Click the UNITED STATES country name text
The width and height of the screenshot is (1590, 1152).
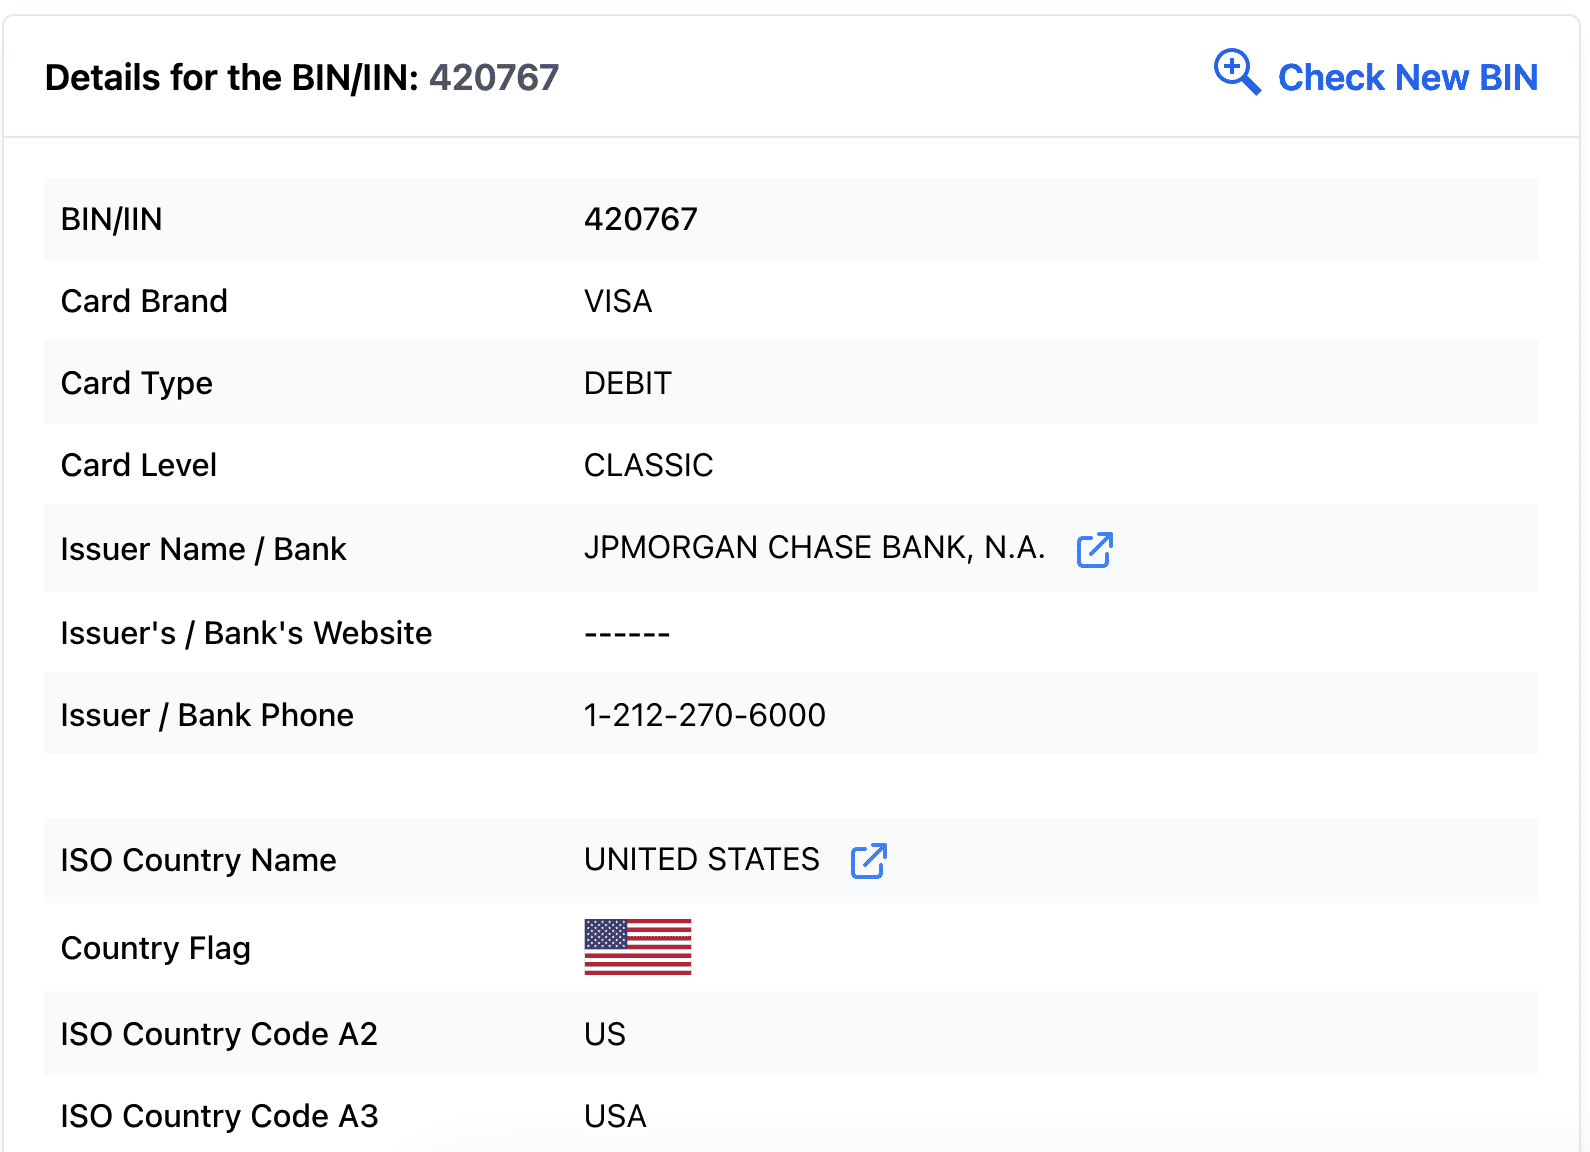701,860
